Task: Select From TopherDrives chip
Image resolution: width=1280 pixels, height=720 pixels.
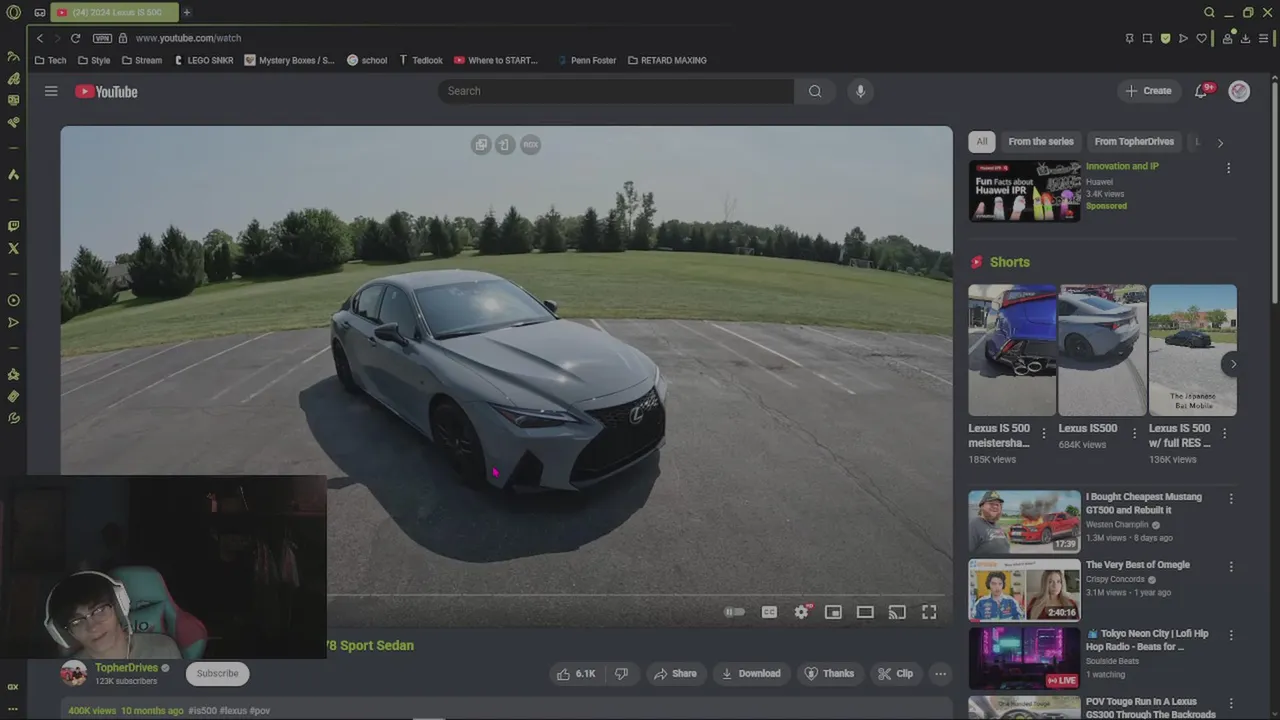Action: (x=1134, y=142)
